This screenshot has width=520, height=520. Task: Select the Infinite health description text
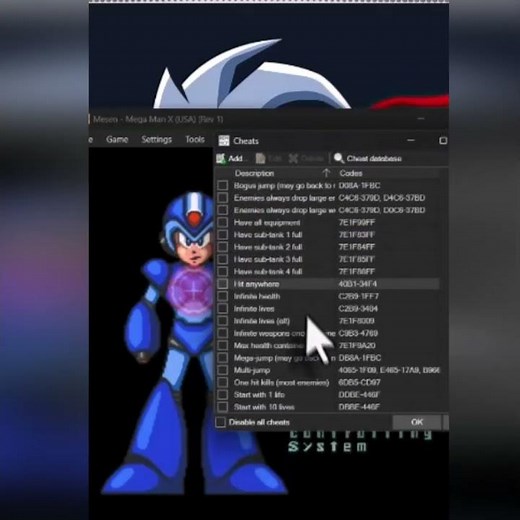coord(257,296)
